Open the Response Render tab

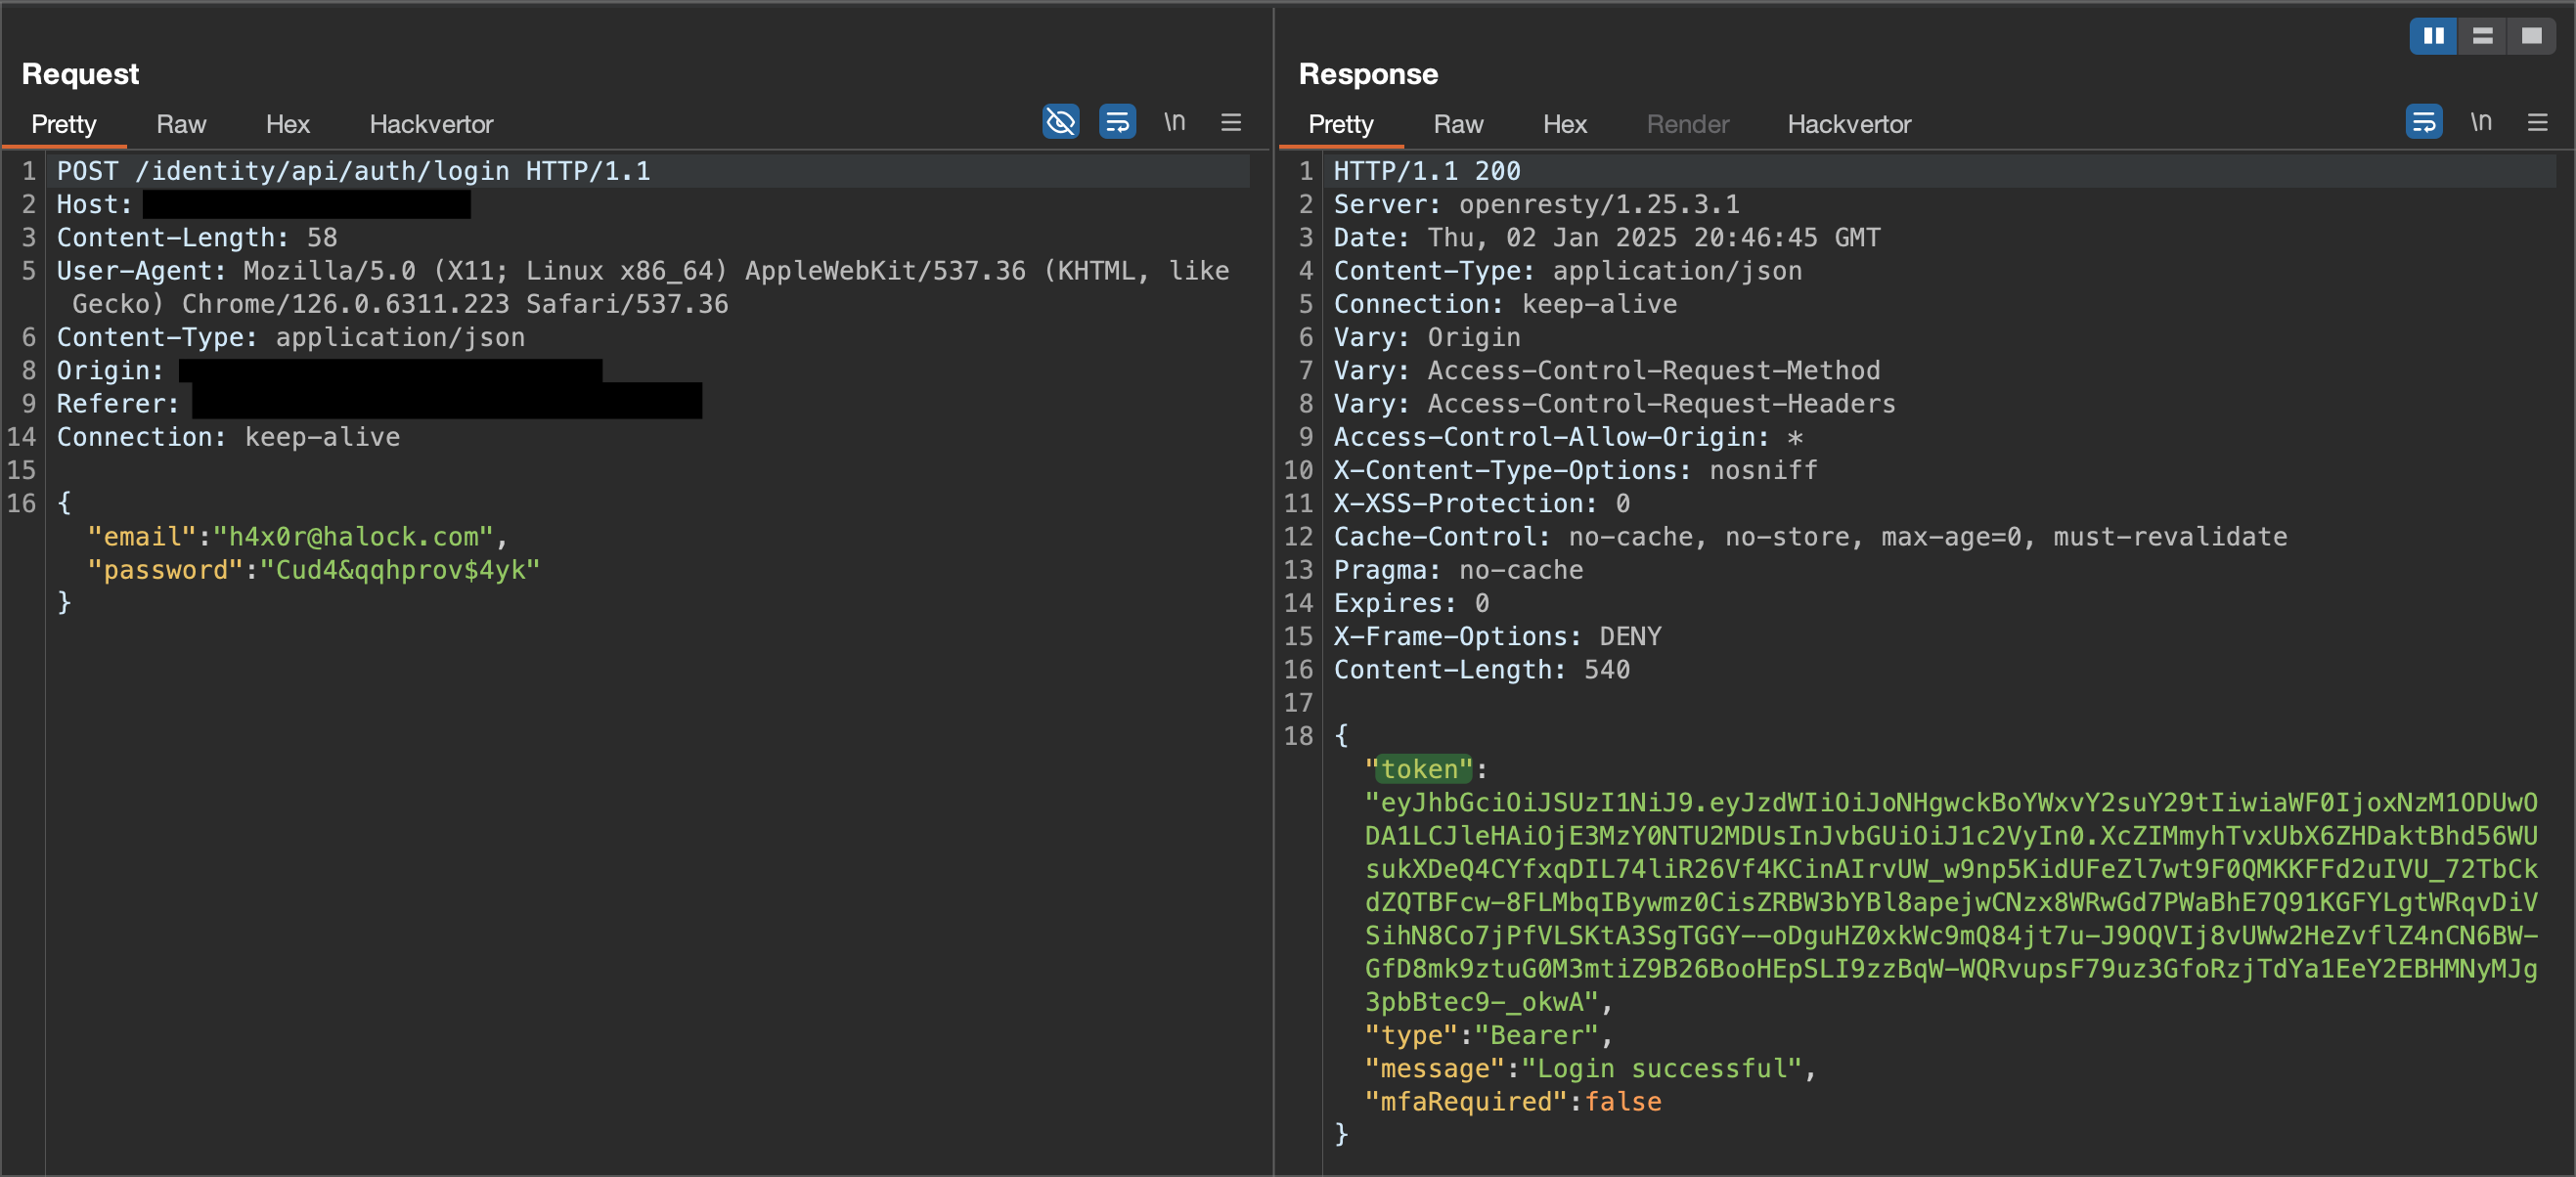(x=1687, y=124)
